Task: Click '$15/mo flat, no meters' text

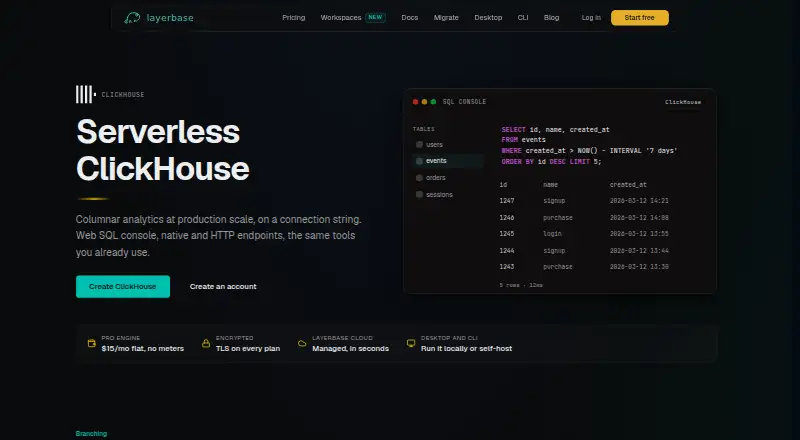Action: tap(143, 349)
